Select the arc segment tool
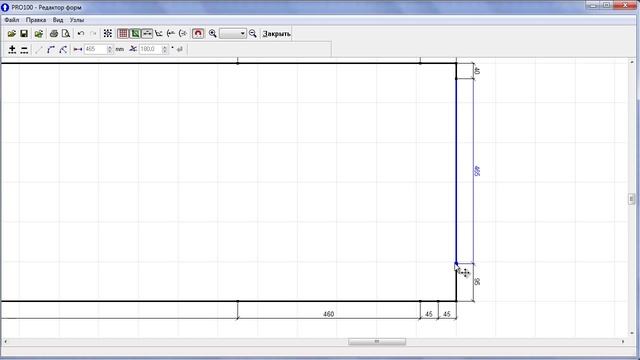Viewport: 640px width, 360px height. tap(51, 49)
